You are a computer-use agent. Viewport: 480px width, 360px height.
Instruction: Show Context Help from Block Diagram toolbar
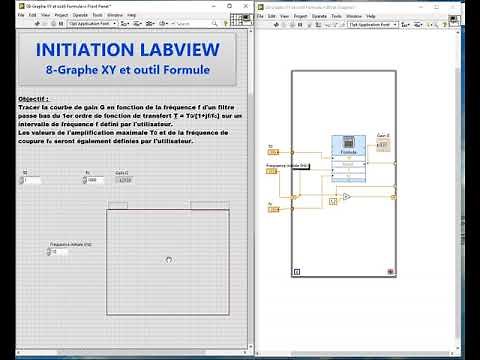coord(444,25)
